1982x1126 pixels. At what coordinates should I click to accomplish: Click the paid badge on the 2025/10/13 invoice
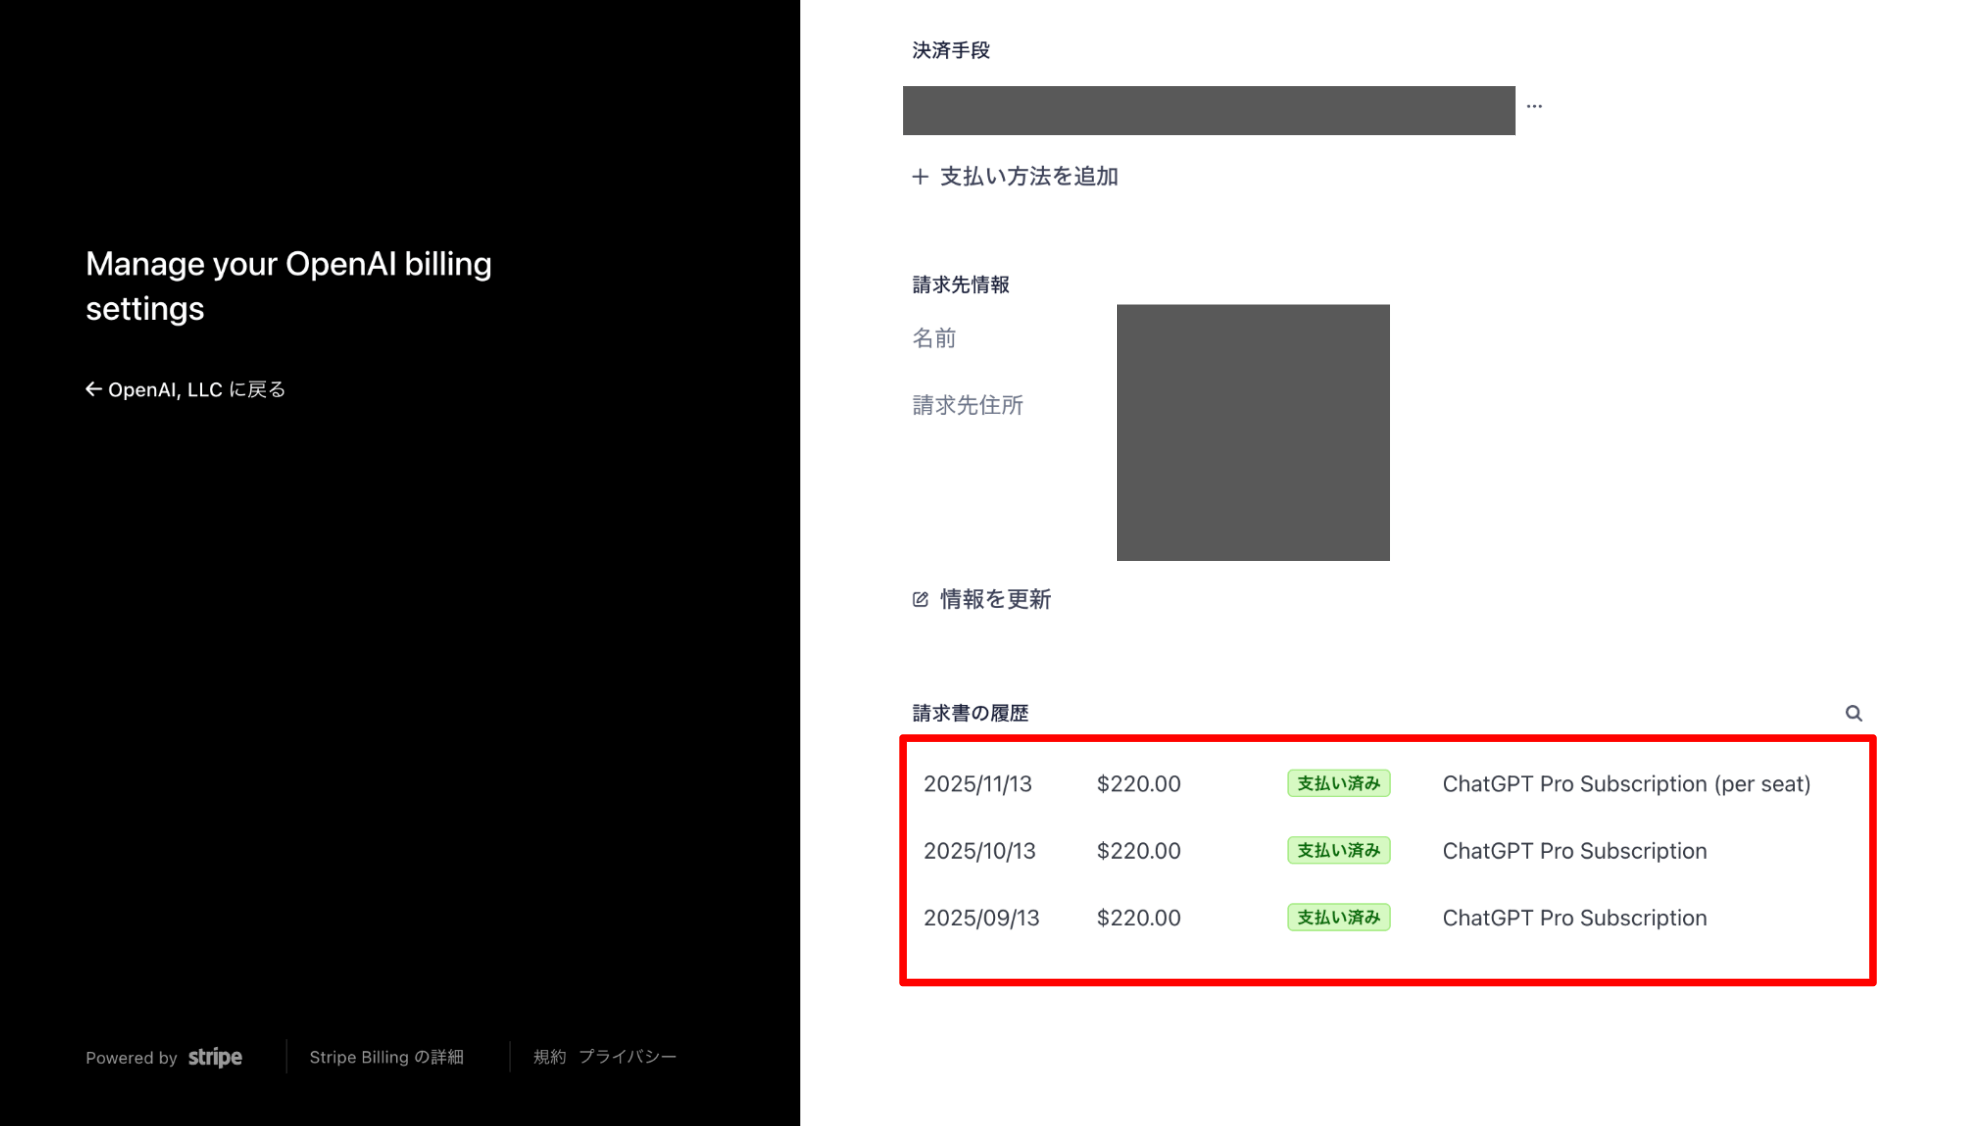tap(1338, 851)
